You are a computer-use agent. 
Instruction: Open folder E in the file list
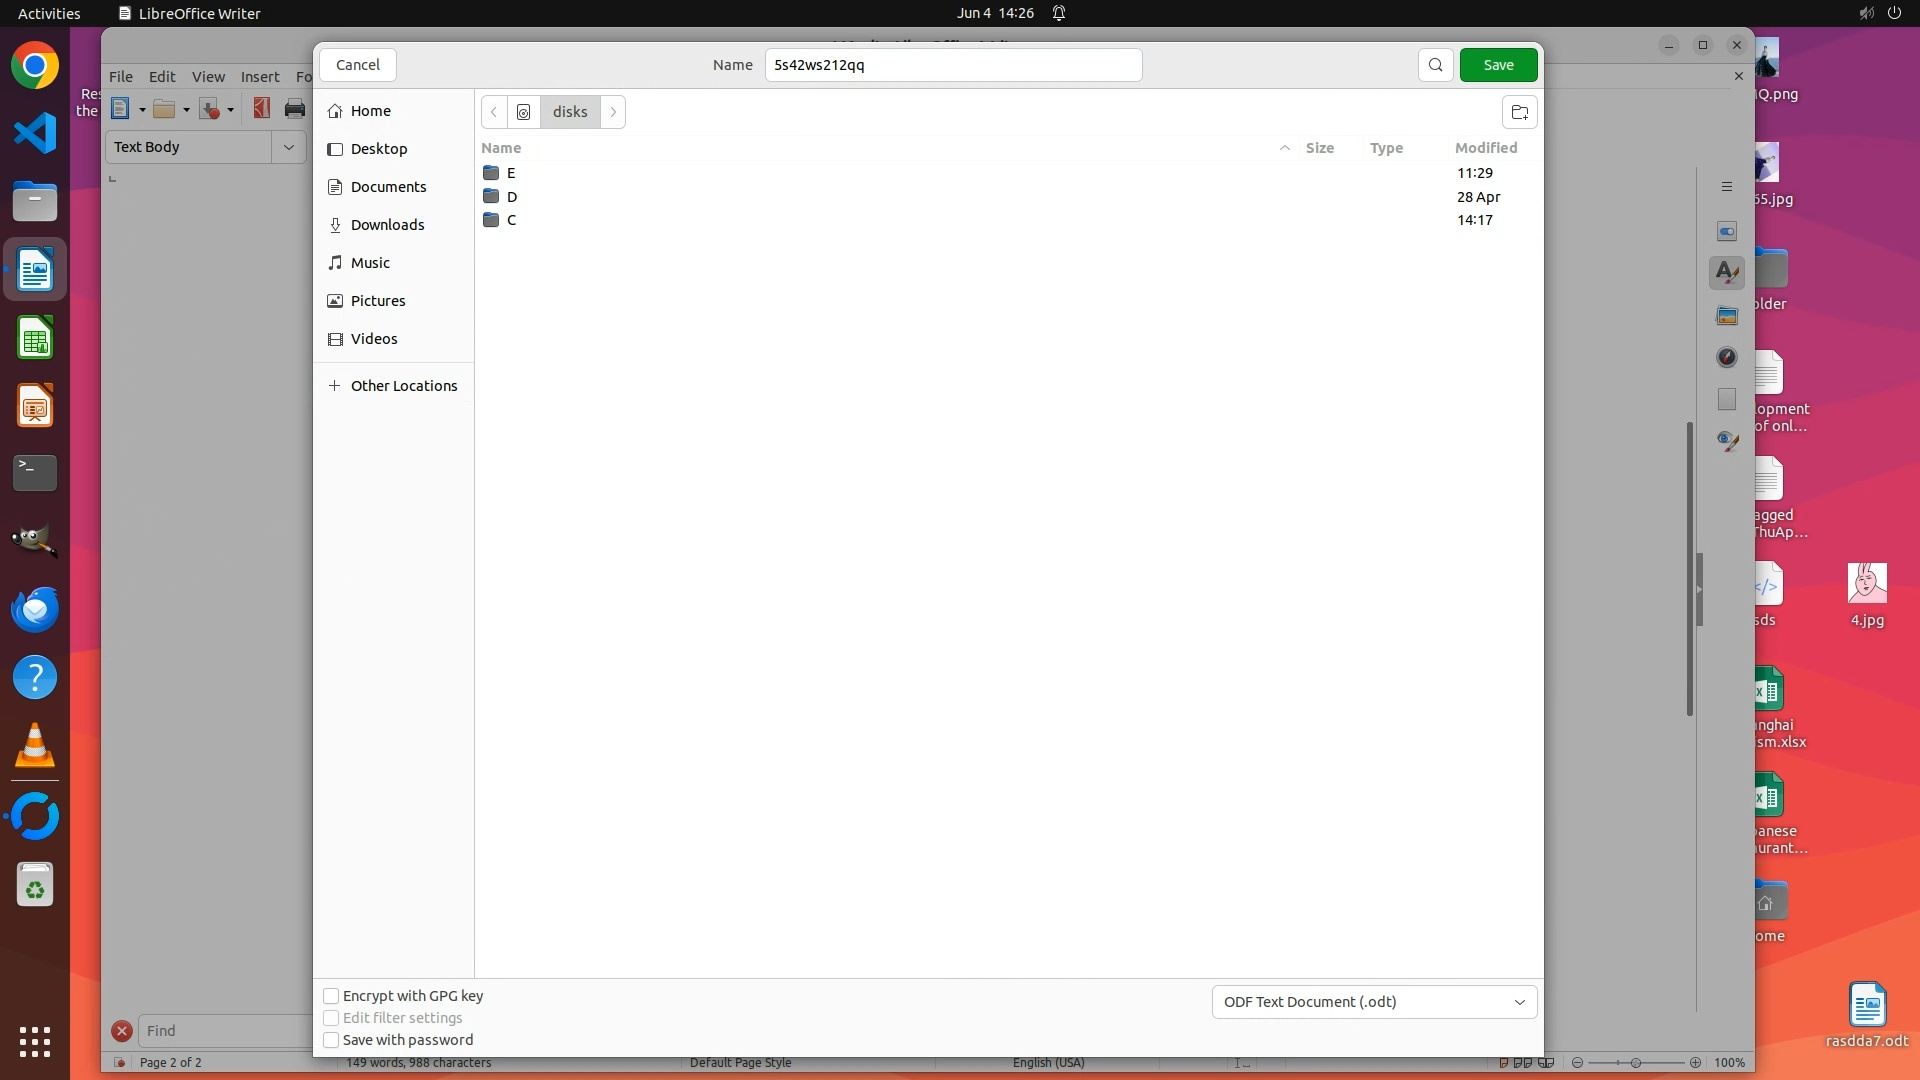pos(511,173)
